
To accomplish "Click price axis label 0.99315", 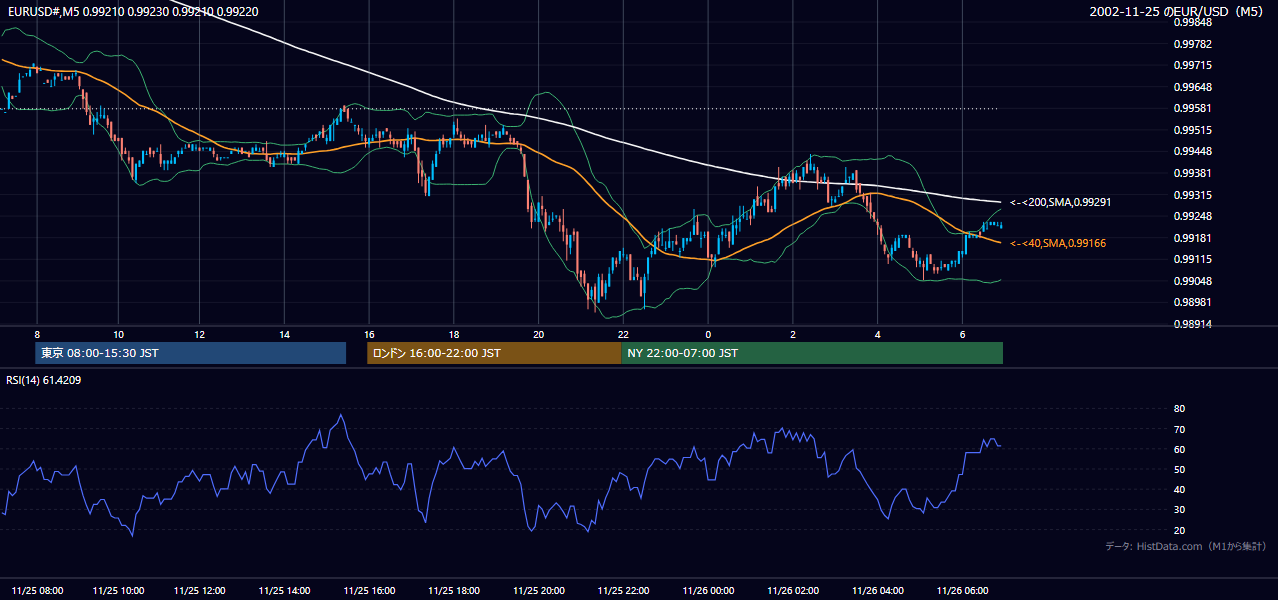I will [1193, 195].
